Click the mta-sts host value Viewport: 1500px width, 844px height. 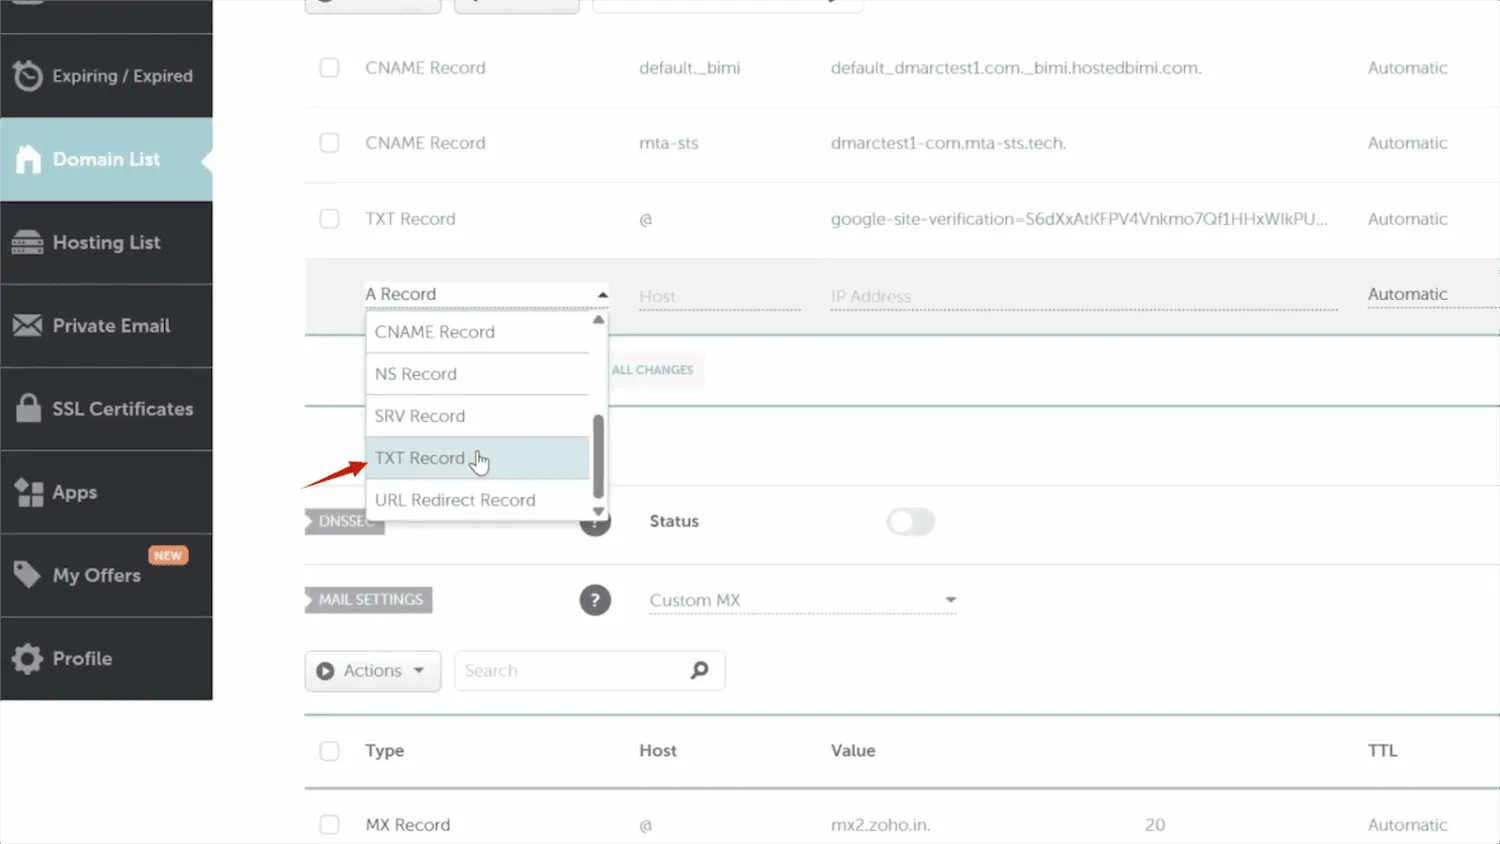(x=669, y=143)
